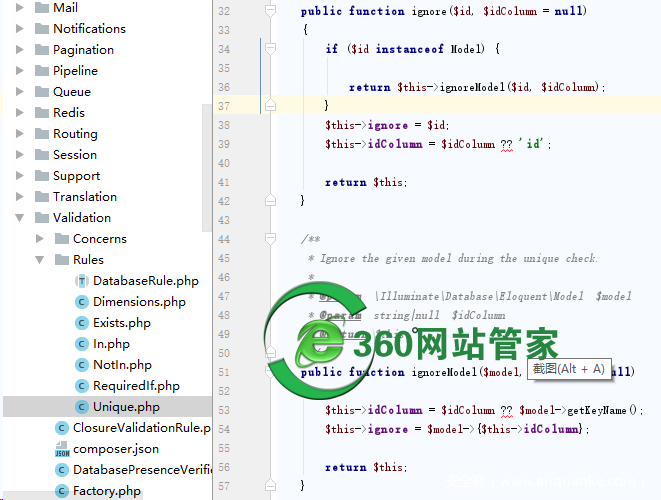661x500 pixels.
Task: Collapse the Rules folder arrow
Action: coord(40,260)
